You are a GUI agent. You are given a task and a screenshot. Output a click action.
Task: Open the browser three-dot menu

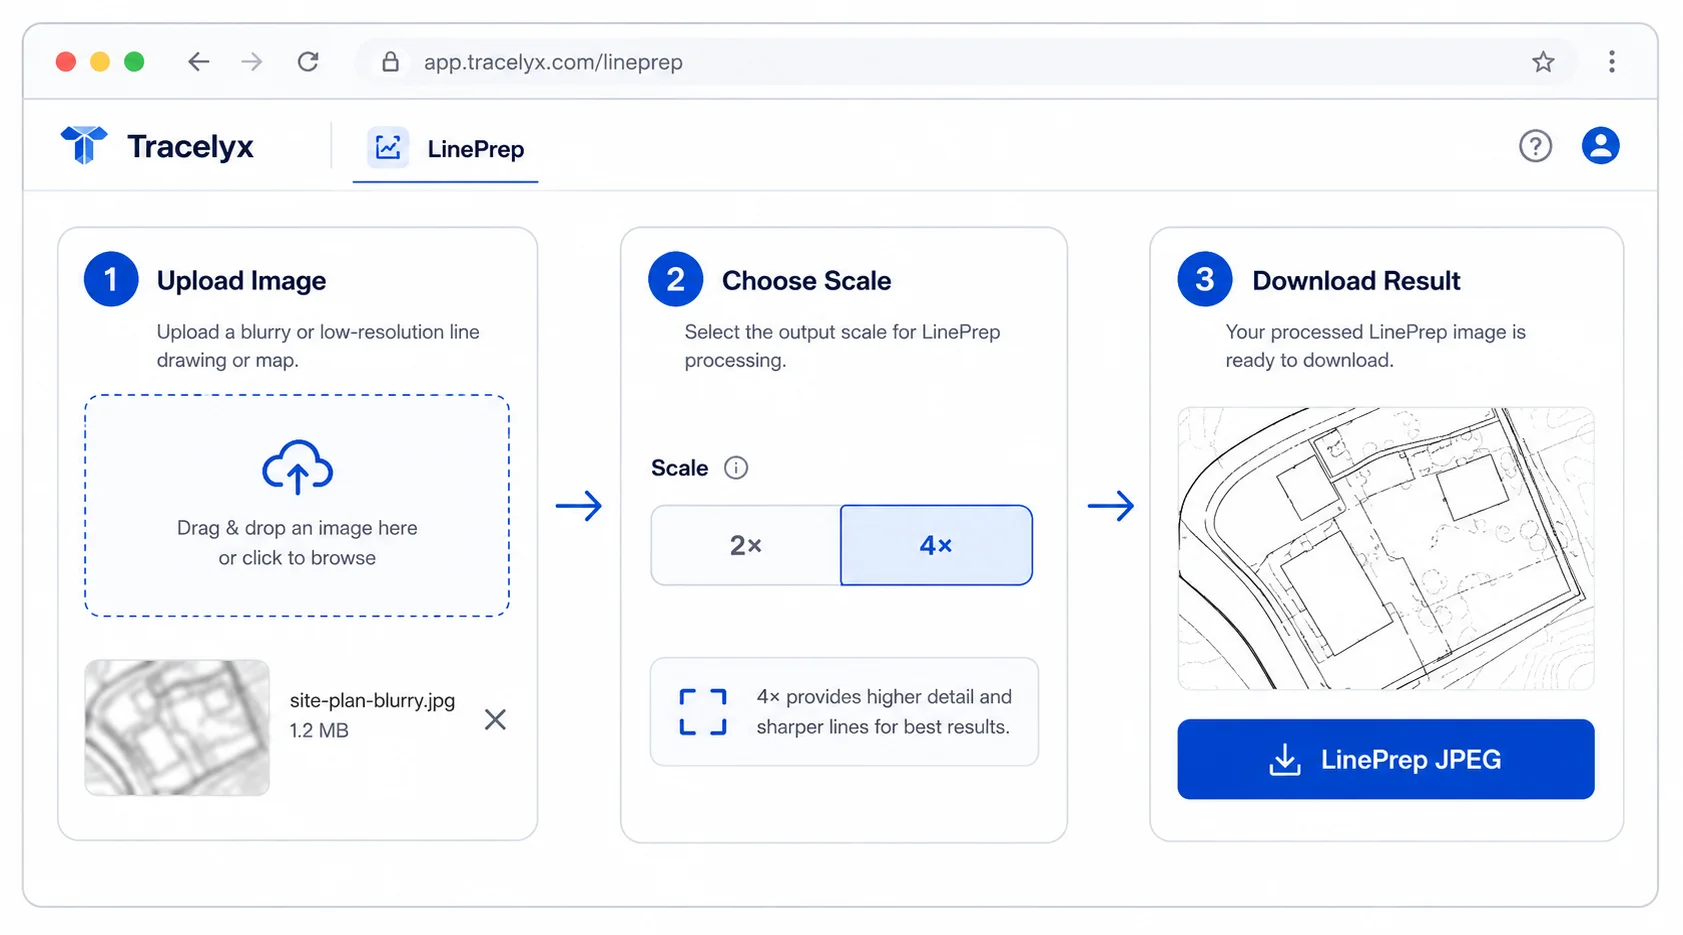[x=1611, y=62]
